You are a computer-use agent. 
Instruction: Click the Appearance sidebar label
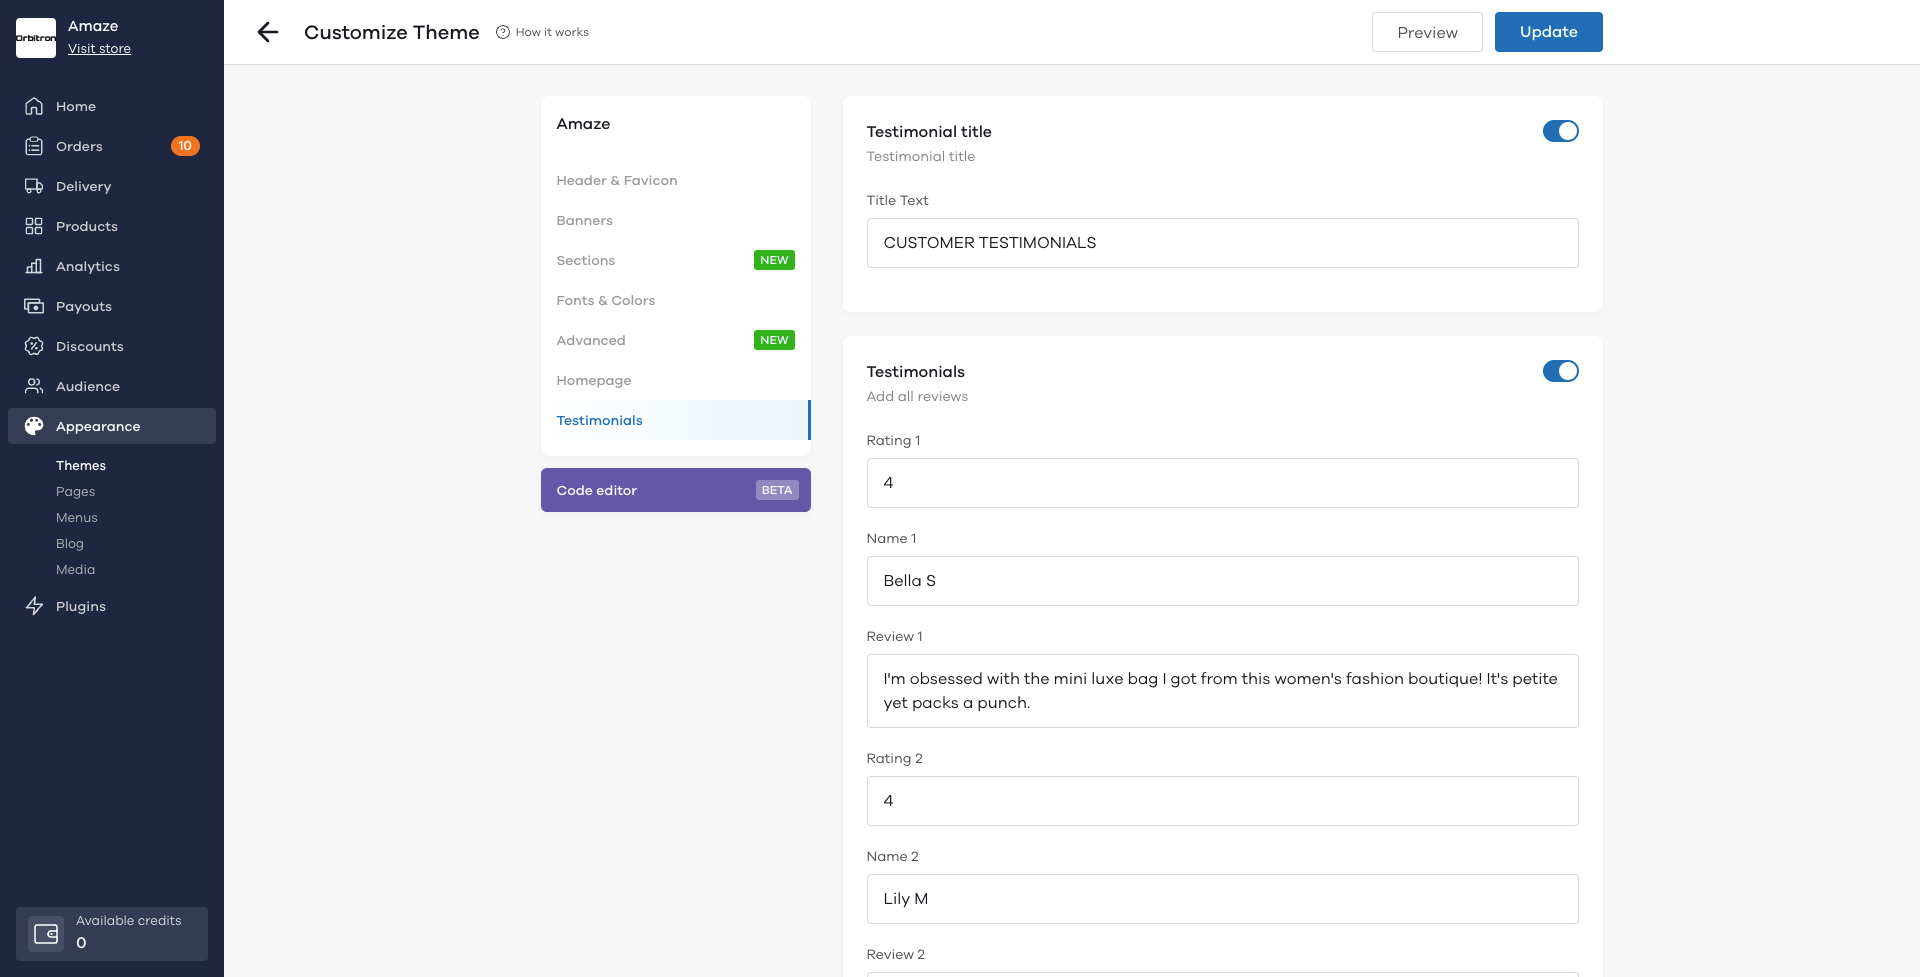[98, 426]
